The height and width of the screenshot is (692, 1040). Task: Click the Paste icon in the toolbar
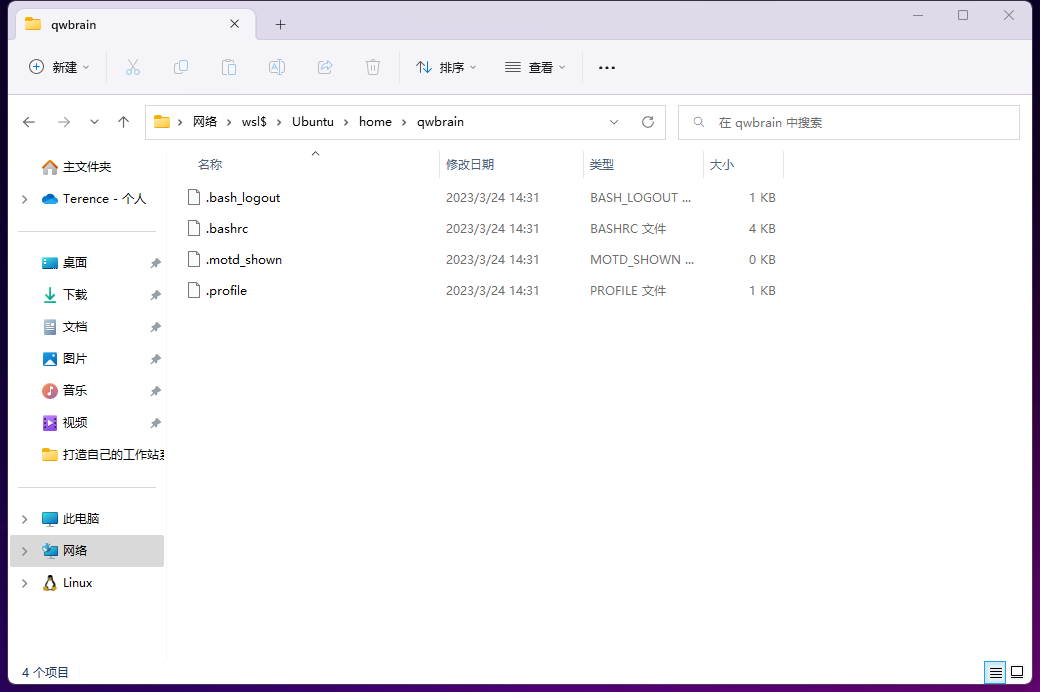point(229,67)
